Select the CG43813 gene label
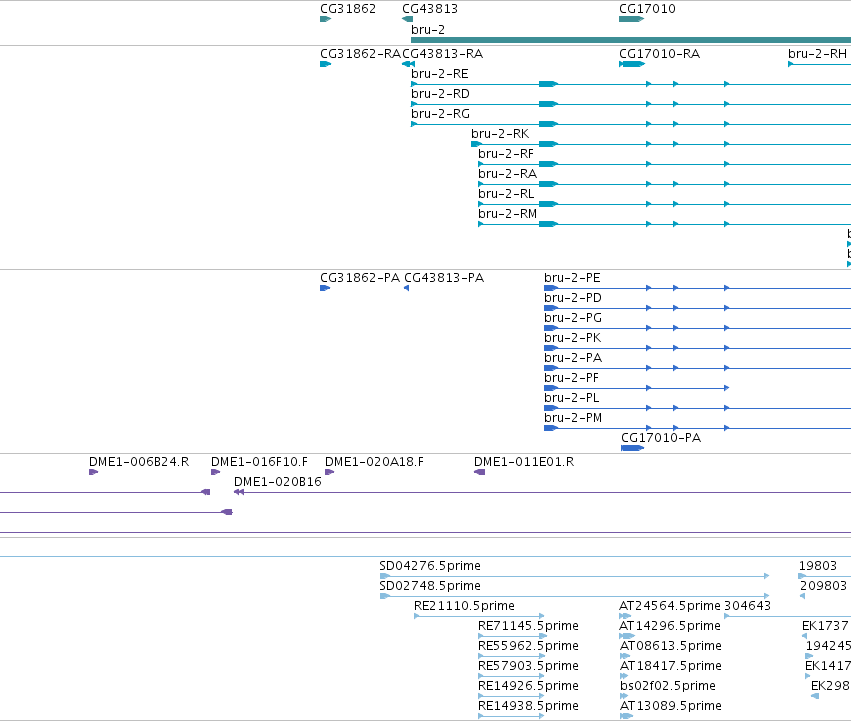Viewport: 851px width, 721px height. tap(430, 9)
